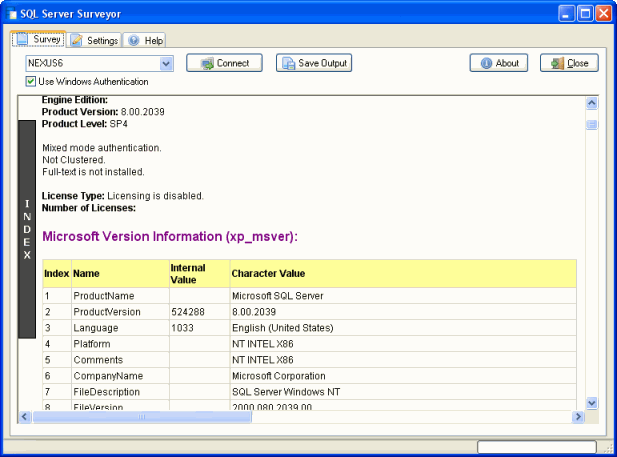Click the Comments row NT INTEL X86 value
This screenshot has width=617, height=457.
tap(403, 360)
